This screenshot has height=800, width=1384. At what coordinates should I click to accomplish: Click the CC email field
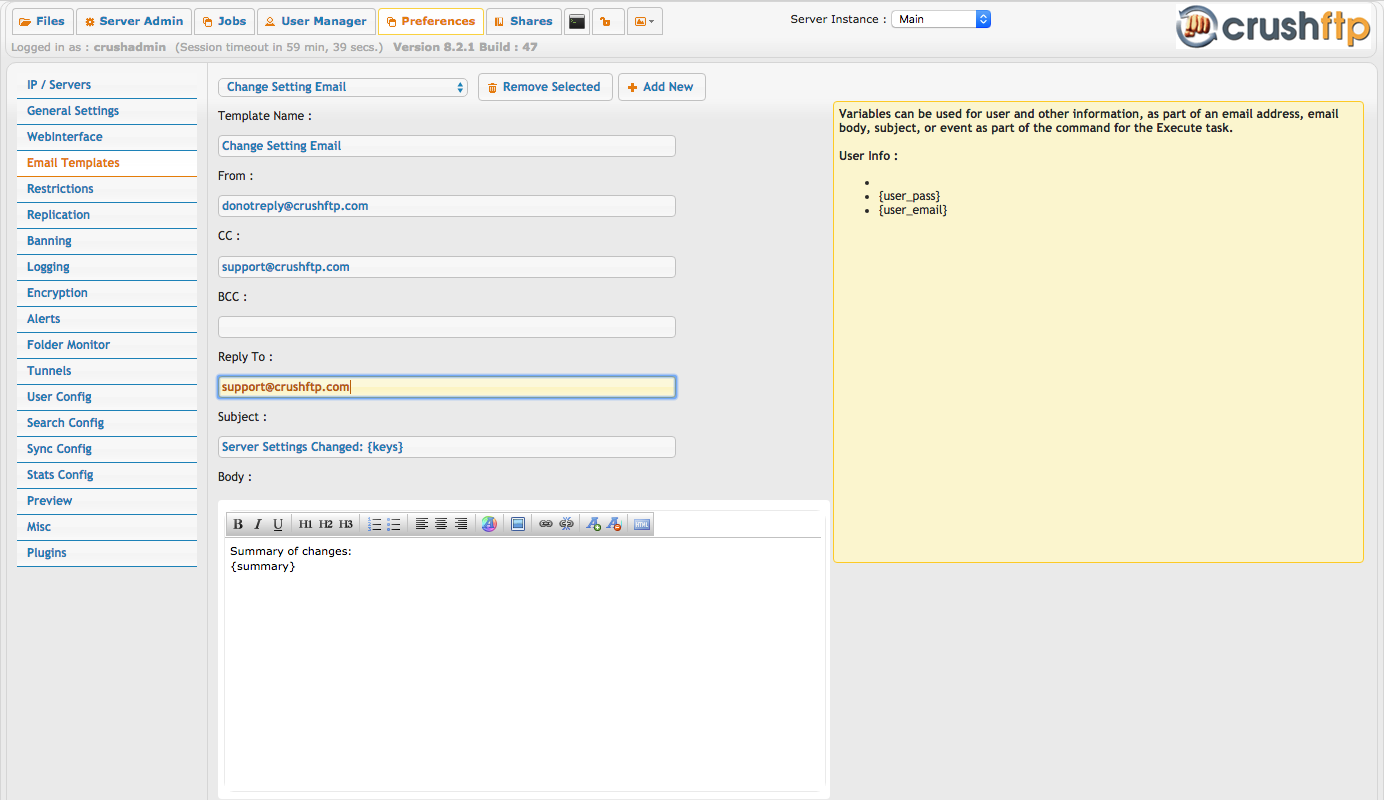pyautogui.click(x=447, y=267)
